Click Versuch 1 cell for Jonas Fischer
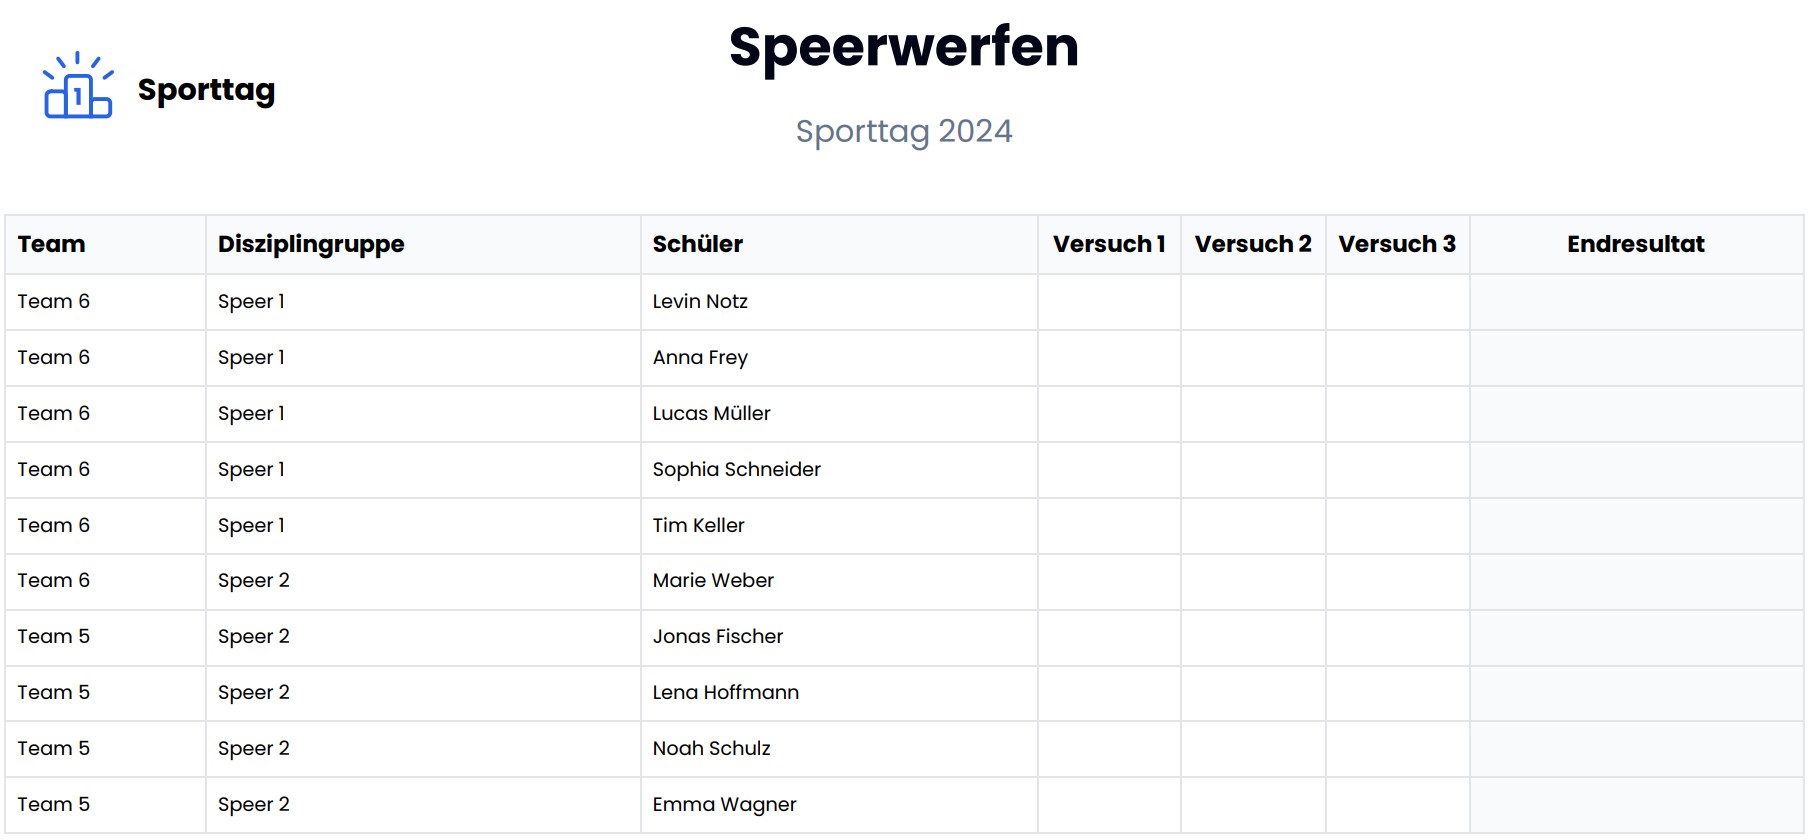 click(1109, 637)
